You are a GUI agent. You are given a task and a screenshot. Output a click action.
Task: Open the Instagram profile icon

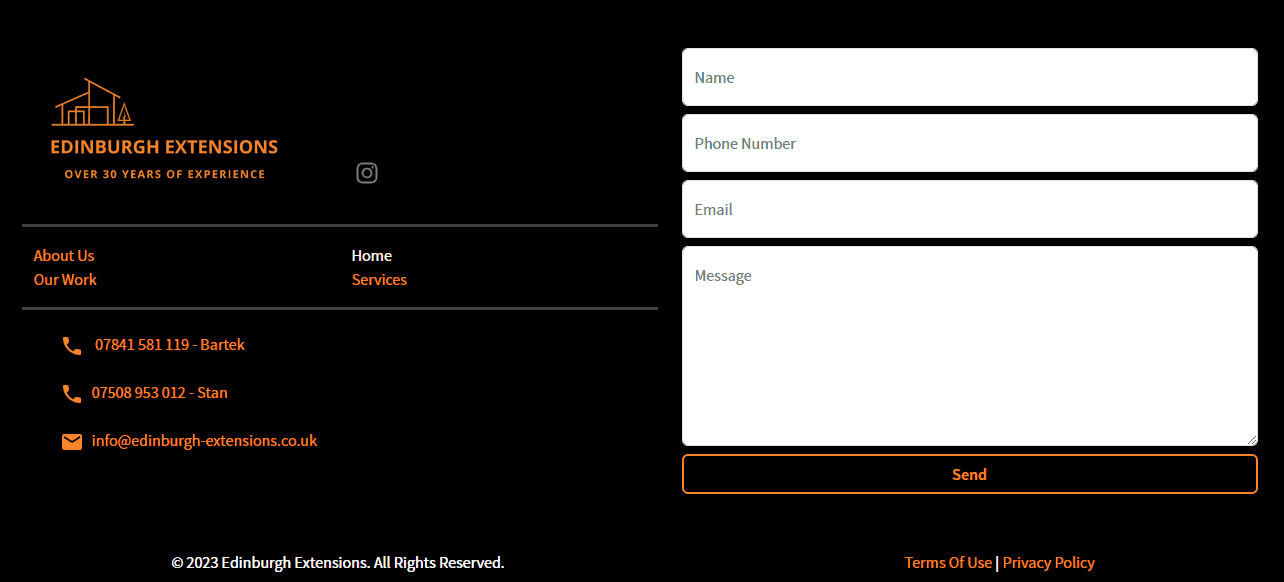366,173
